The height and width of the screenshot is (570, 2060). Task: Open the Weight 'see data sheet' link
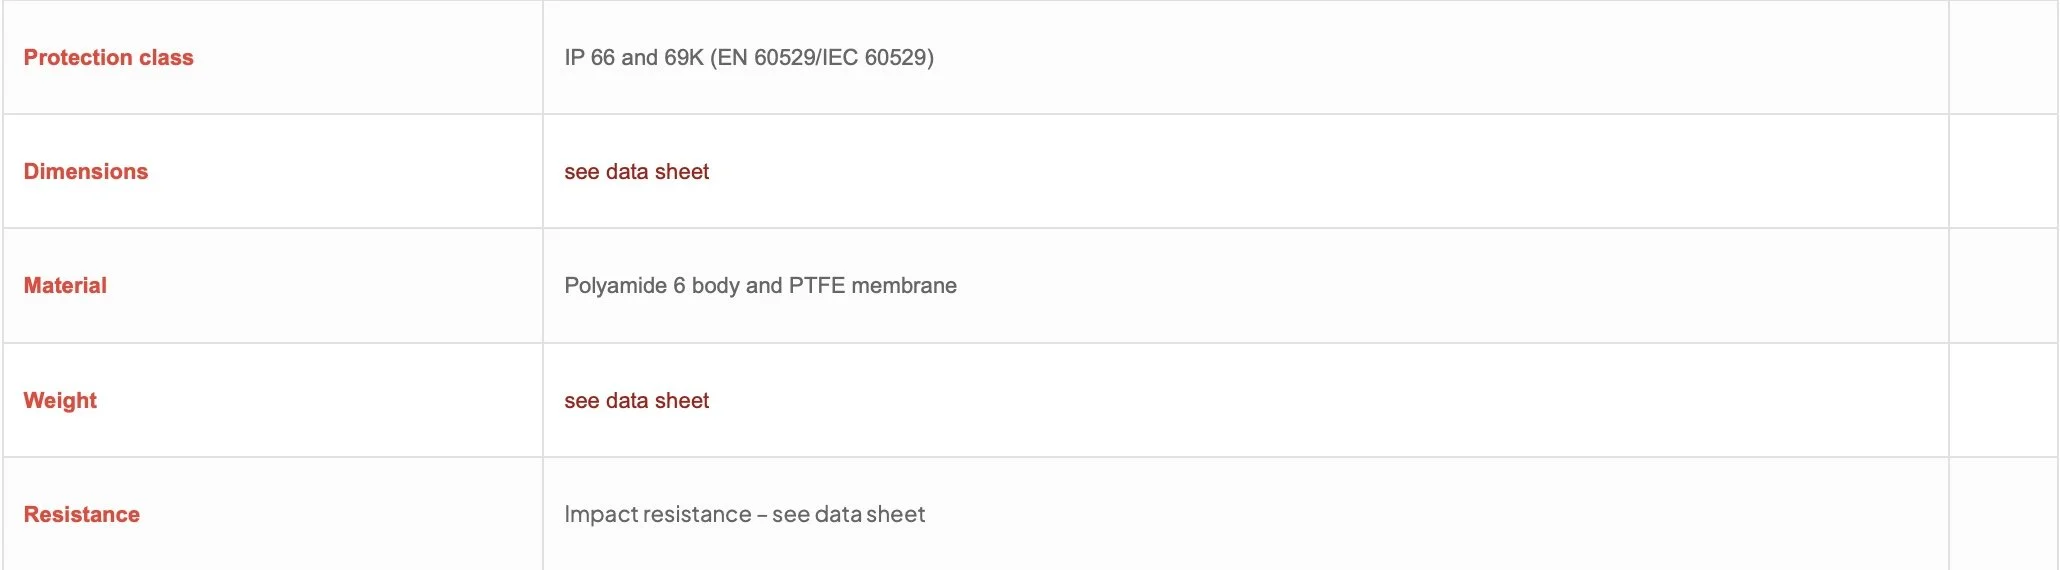636,401
